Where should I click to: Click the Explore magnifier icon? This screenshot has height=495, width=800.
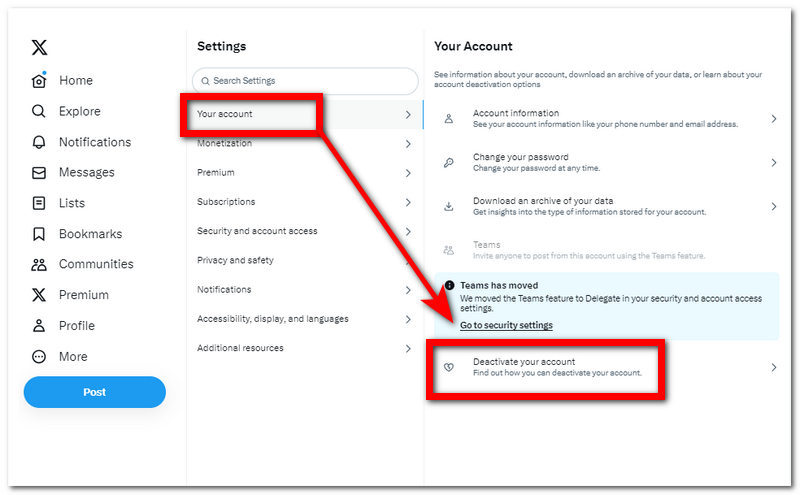39,111
